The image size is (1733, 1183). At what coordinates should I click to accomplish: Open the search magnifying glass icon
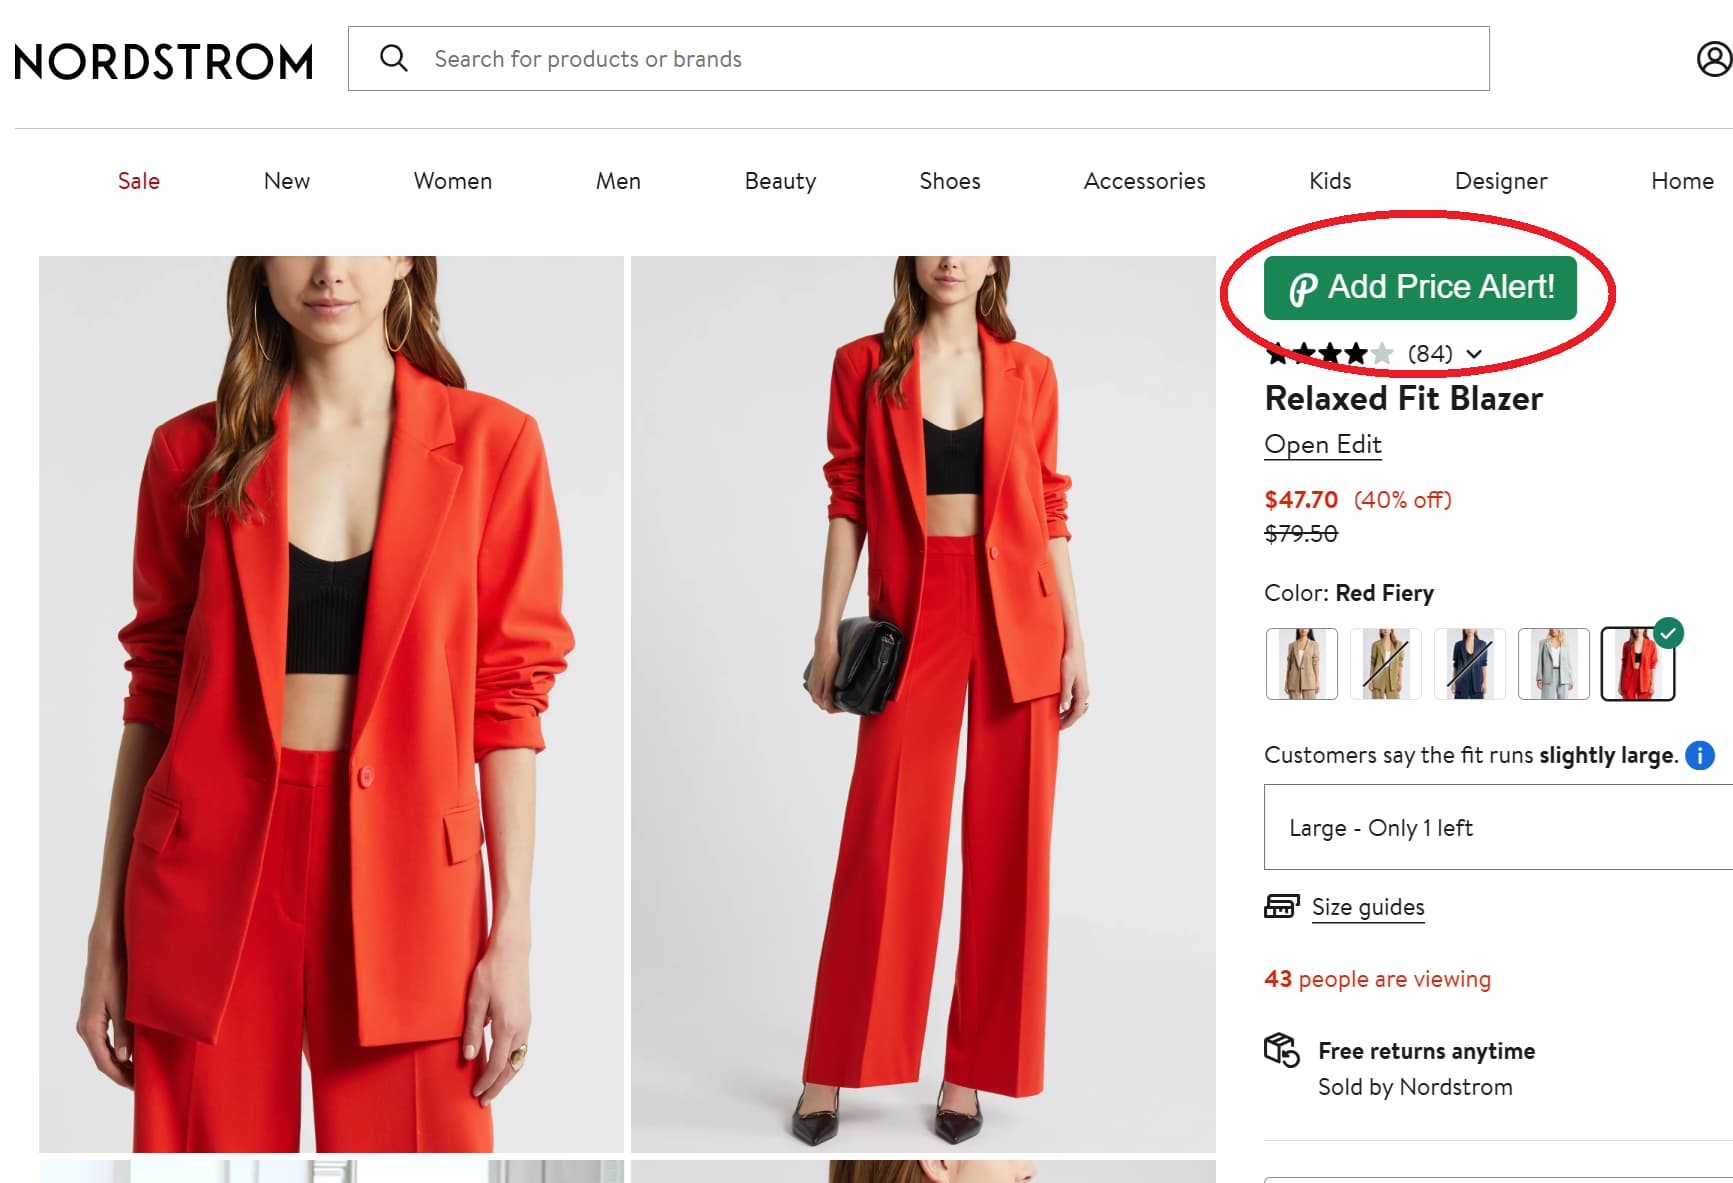pyautogui.click(x=394, y=58)
